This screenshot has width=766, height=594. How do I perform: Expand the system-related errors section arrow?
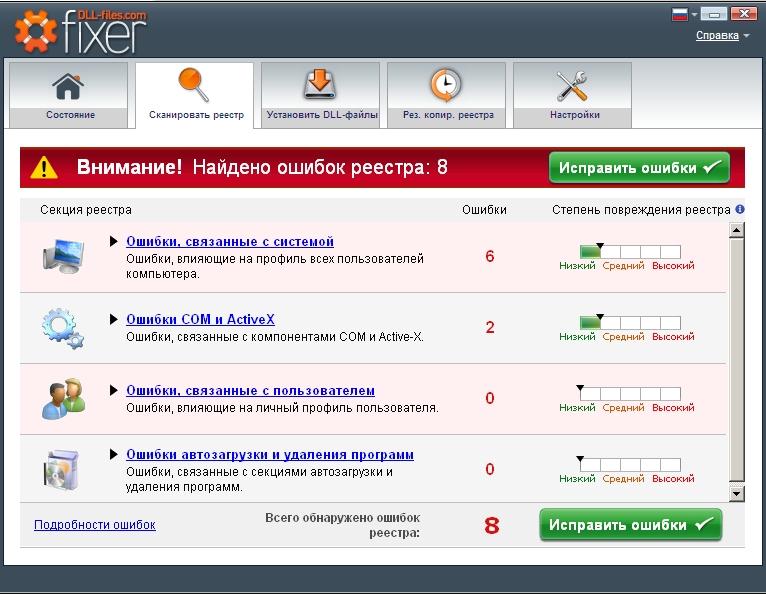point(114,242)
